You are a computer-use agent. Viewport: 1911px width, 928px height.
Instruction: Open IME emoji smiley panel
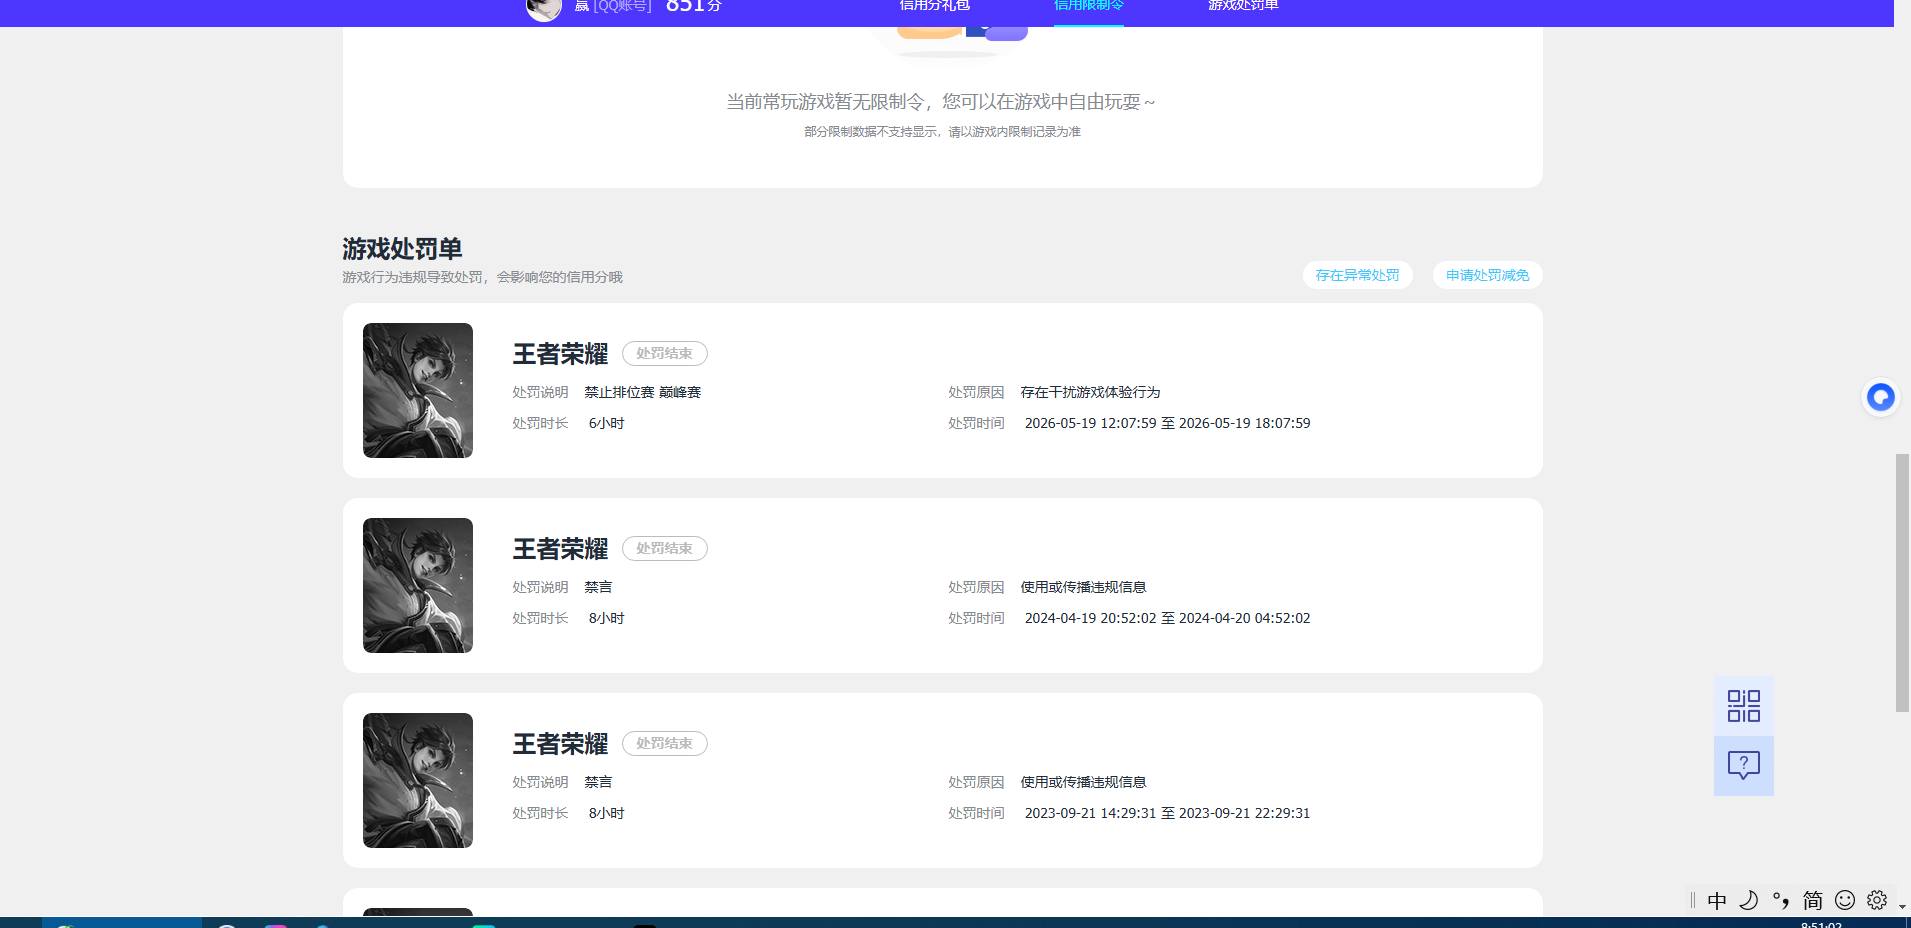[x=1845, y=900]
